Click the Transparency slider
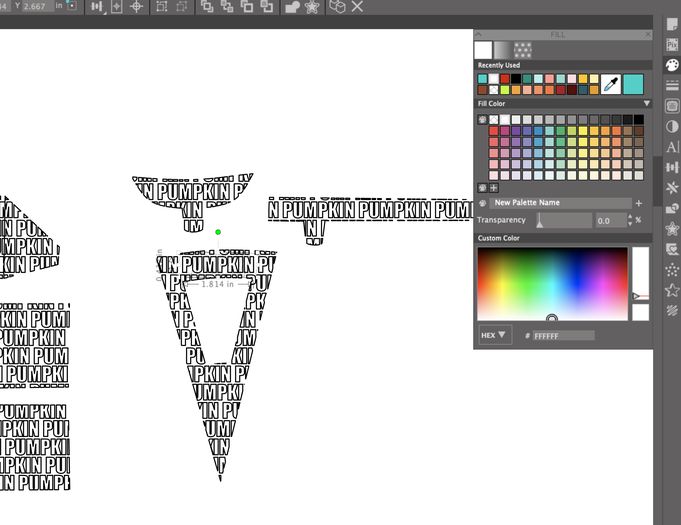The image size is (681, 525). pos(565,220)
